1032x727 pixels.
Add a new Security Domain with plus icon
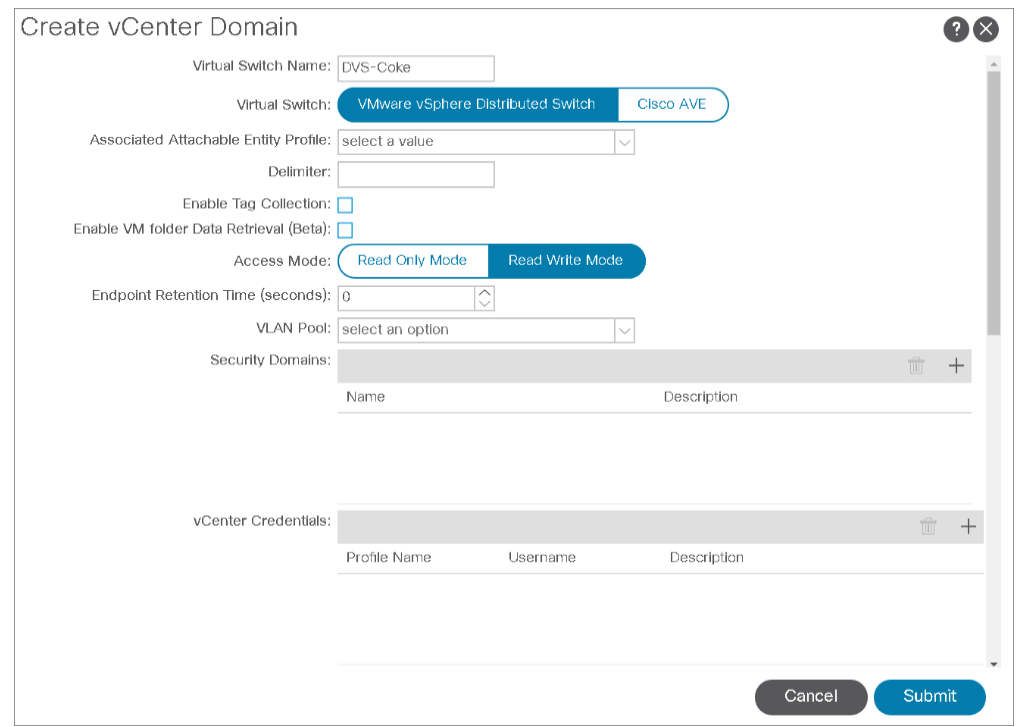(x=956, y=366)
